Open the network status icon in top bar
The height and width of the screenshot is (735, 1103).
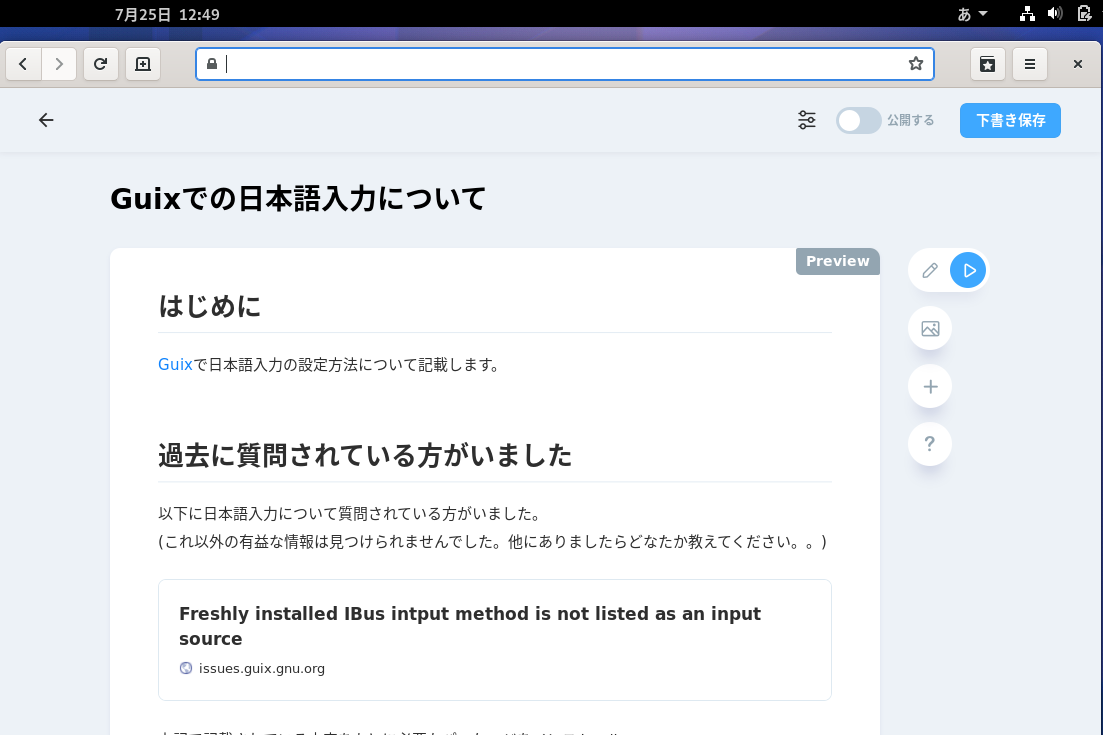coord(1027,14)
